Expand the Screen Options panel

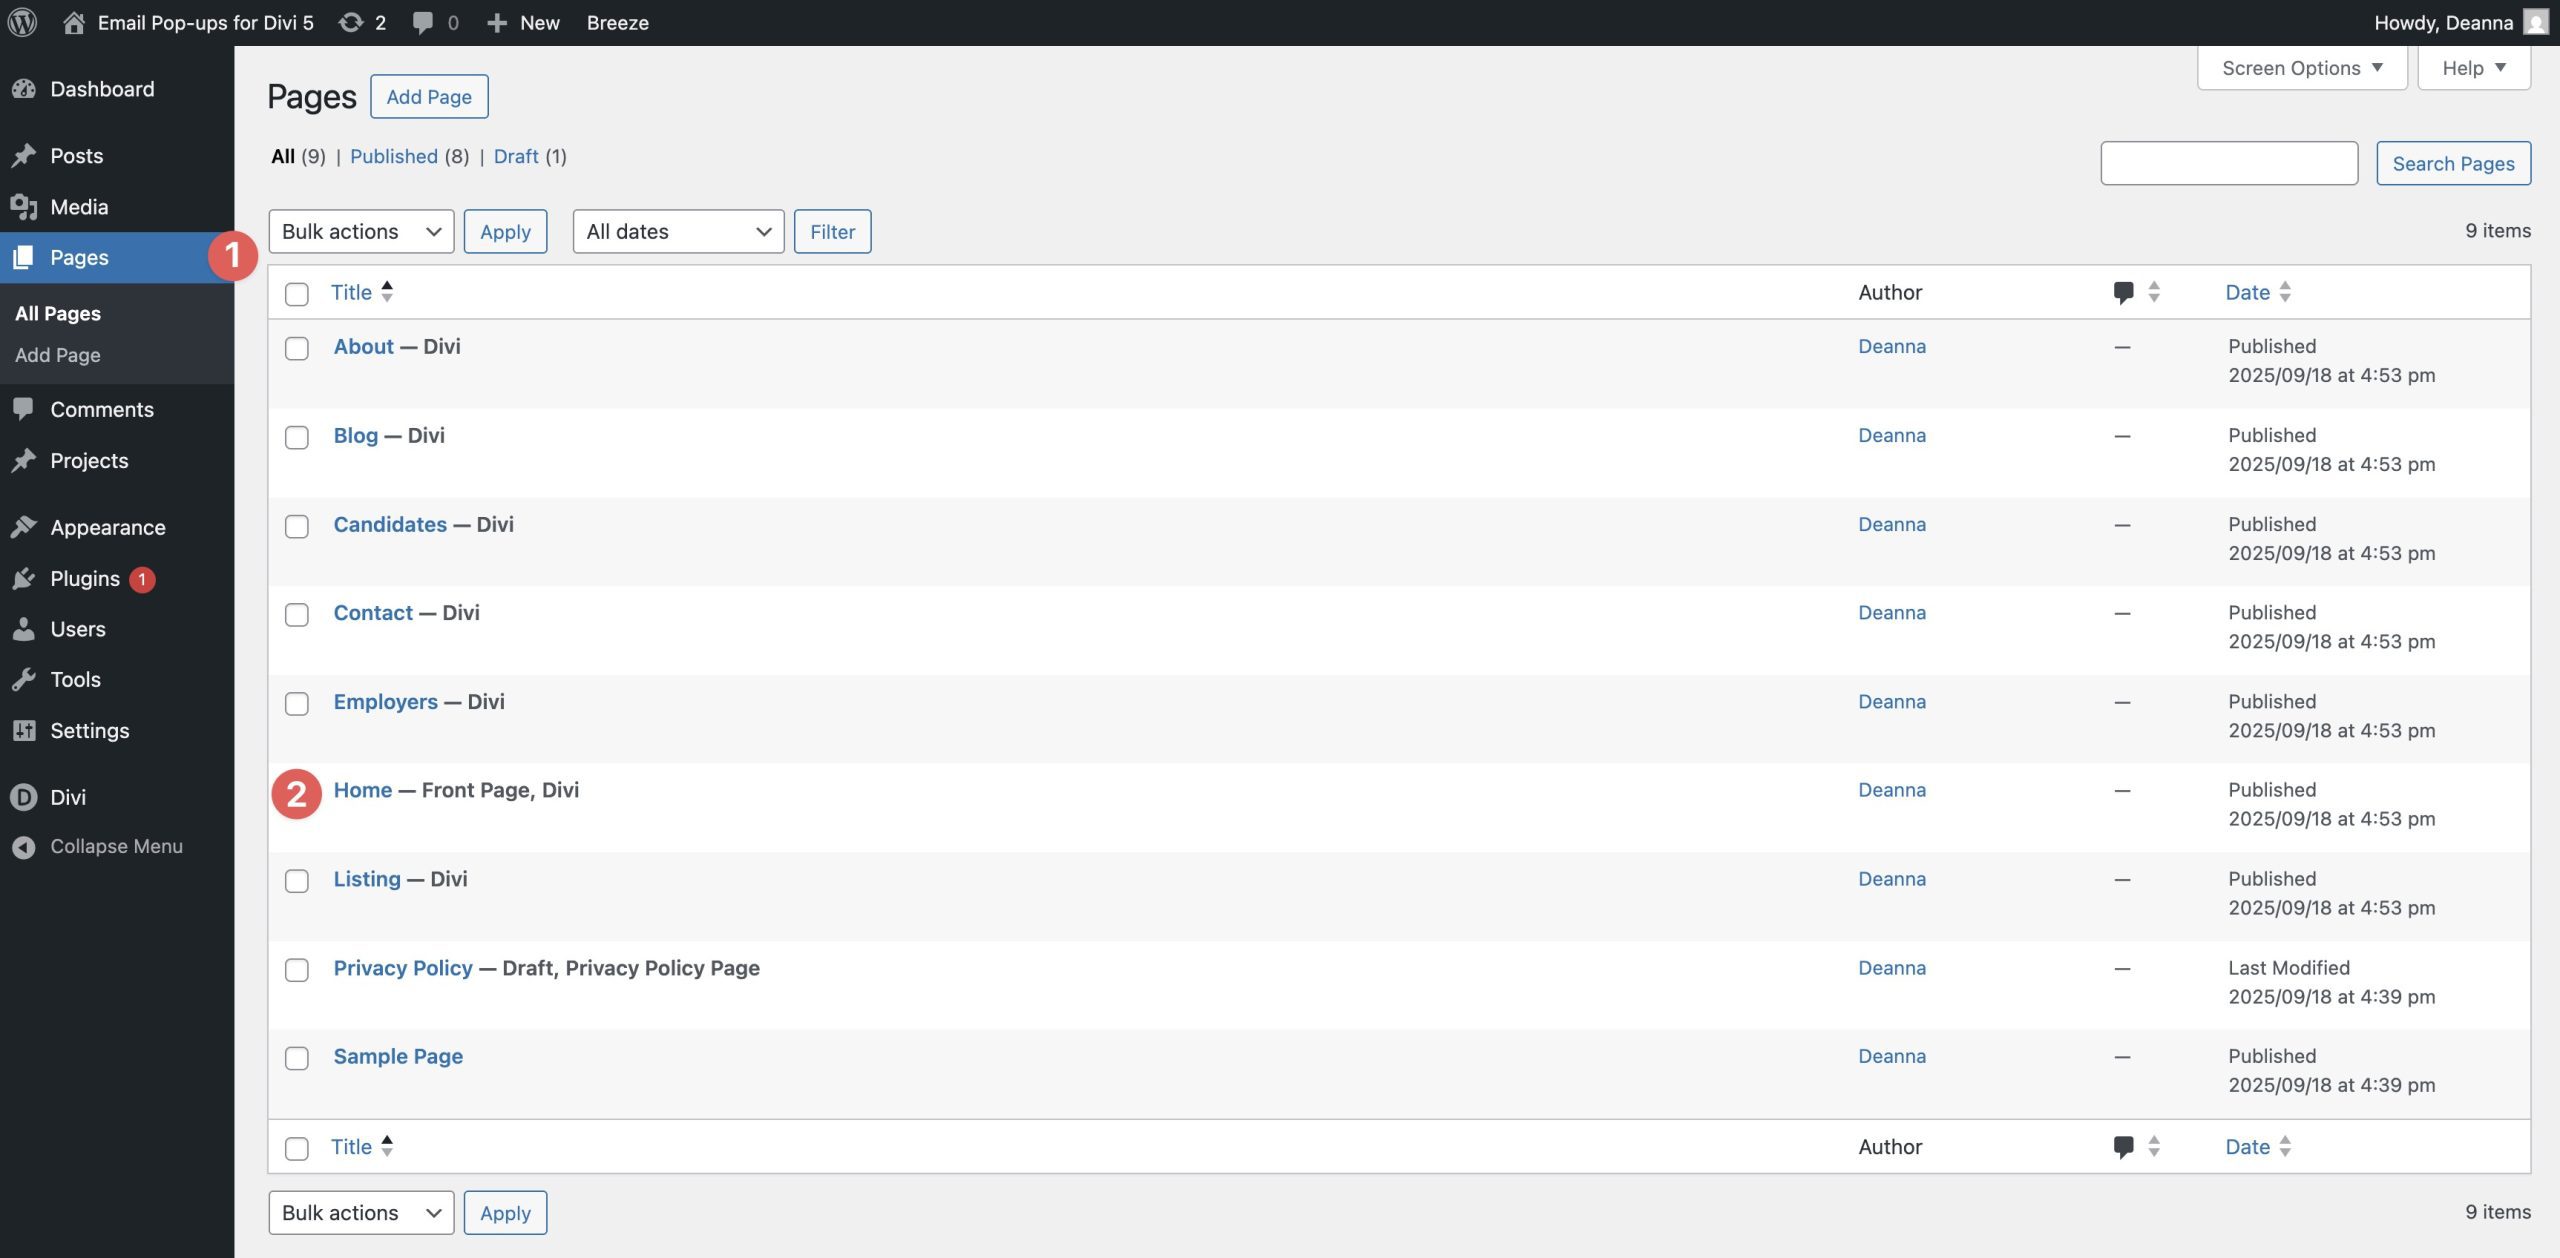coord(2301,68)
